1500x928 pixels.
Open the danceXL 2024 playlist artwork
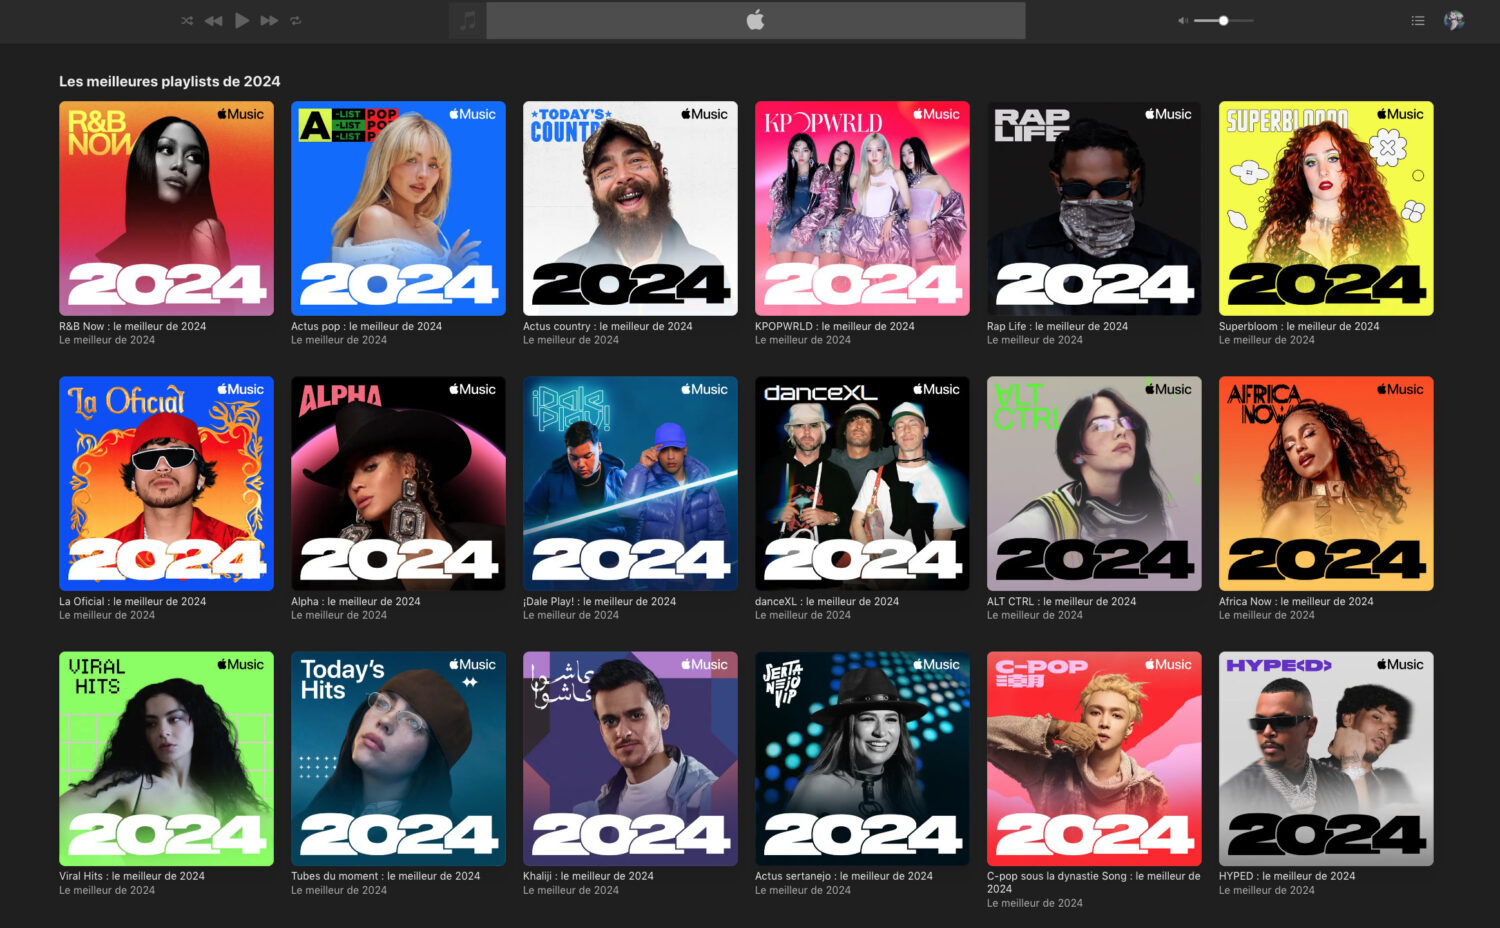point(862,483)
